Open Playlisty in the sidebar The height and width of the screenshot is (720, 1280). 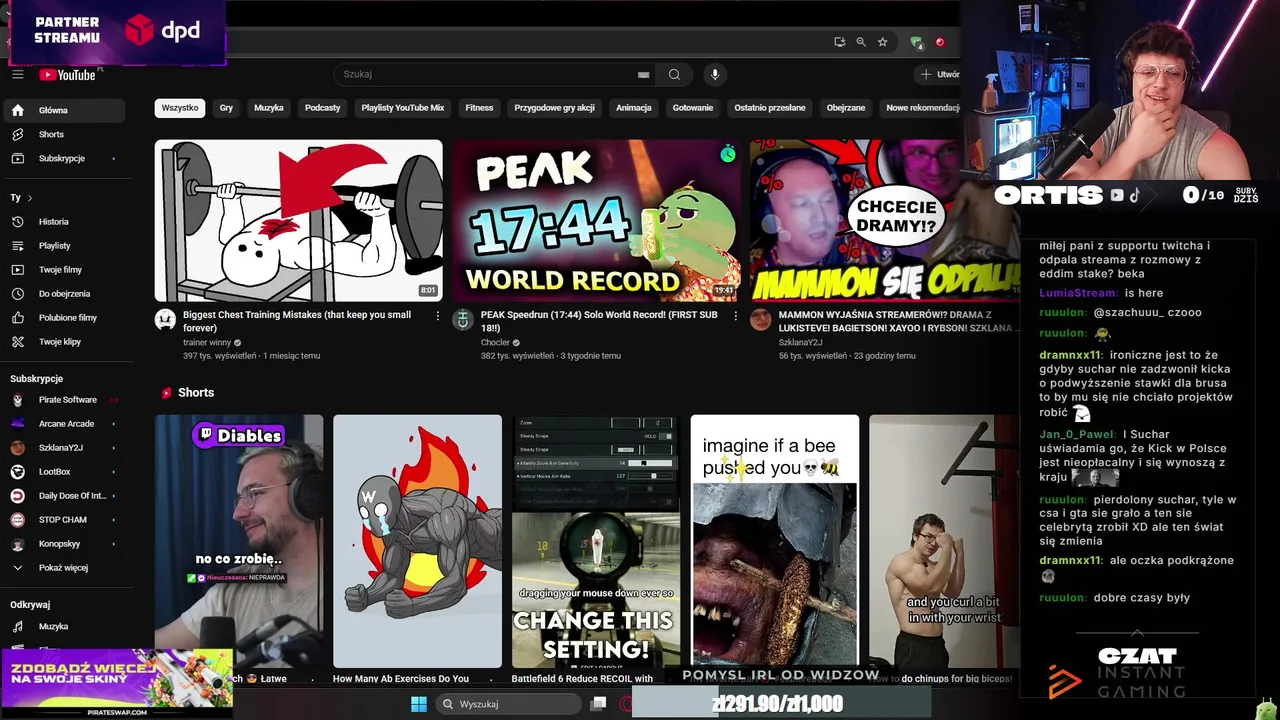(63, 246)
